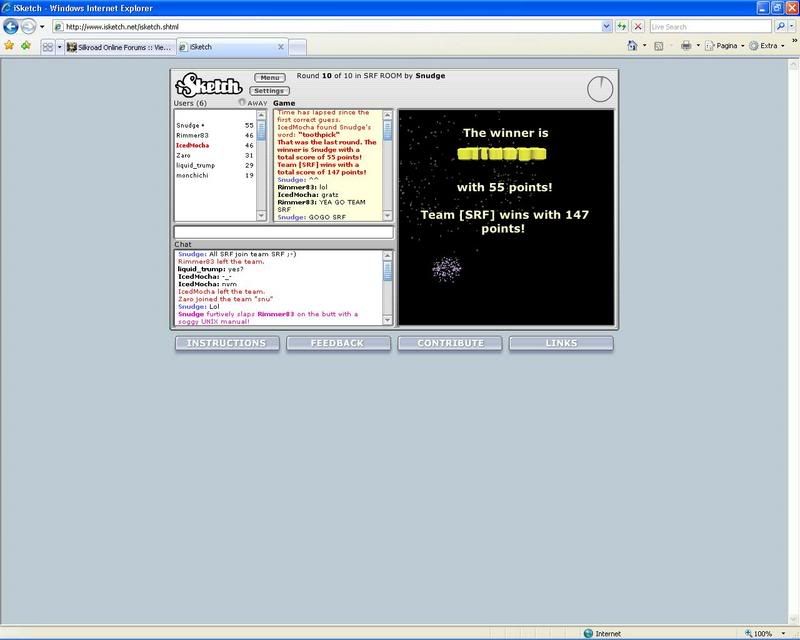Viewport: 800px width, 640px height.
Task: Open the search options dropdown arrow
Action: (x=791, y=27)
